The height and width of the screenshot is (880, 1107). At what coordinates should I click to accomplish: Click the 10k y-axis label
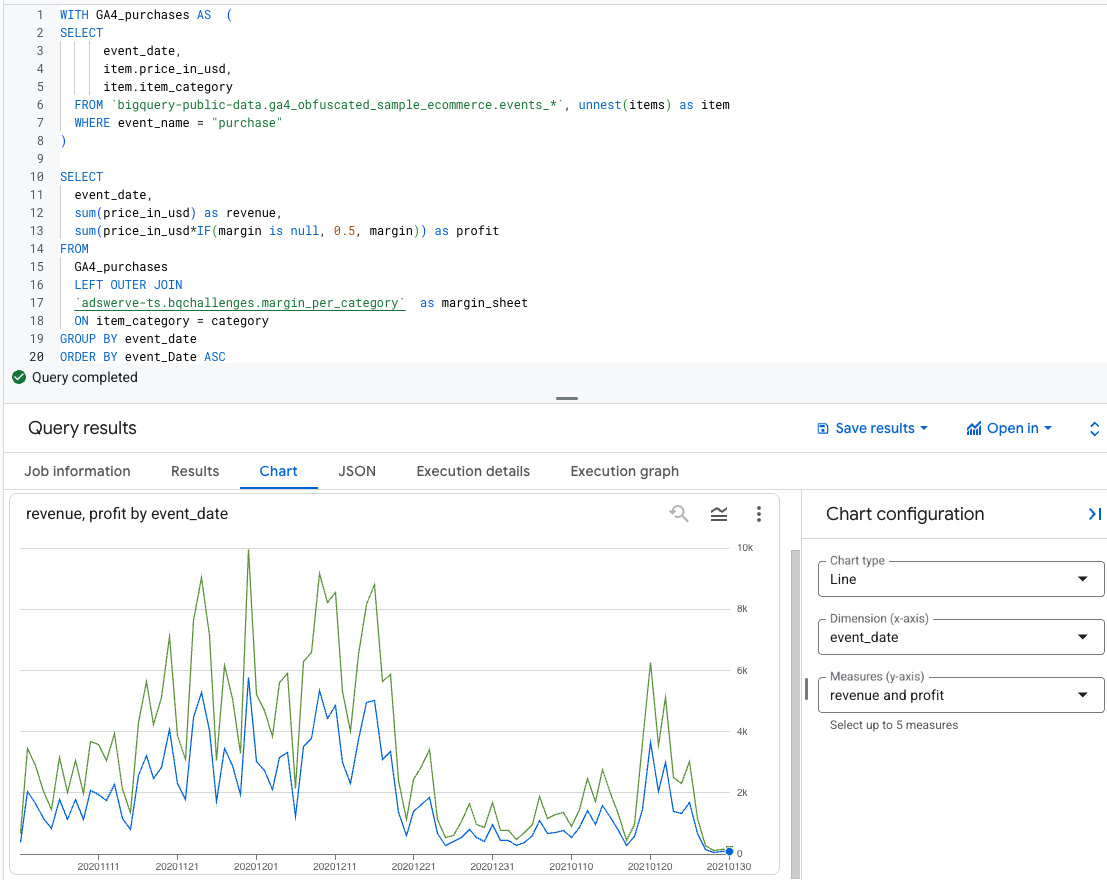tap(745, 548)
